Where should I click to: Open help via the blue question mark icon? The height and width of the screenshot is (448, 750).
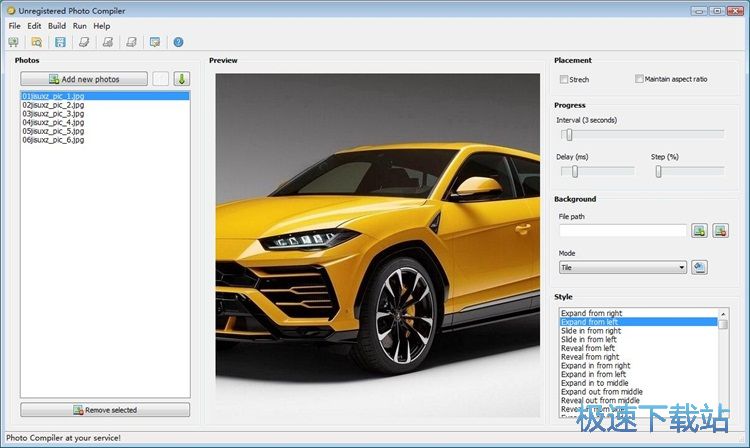pyautogui.click(x=178, y=42)
